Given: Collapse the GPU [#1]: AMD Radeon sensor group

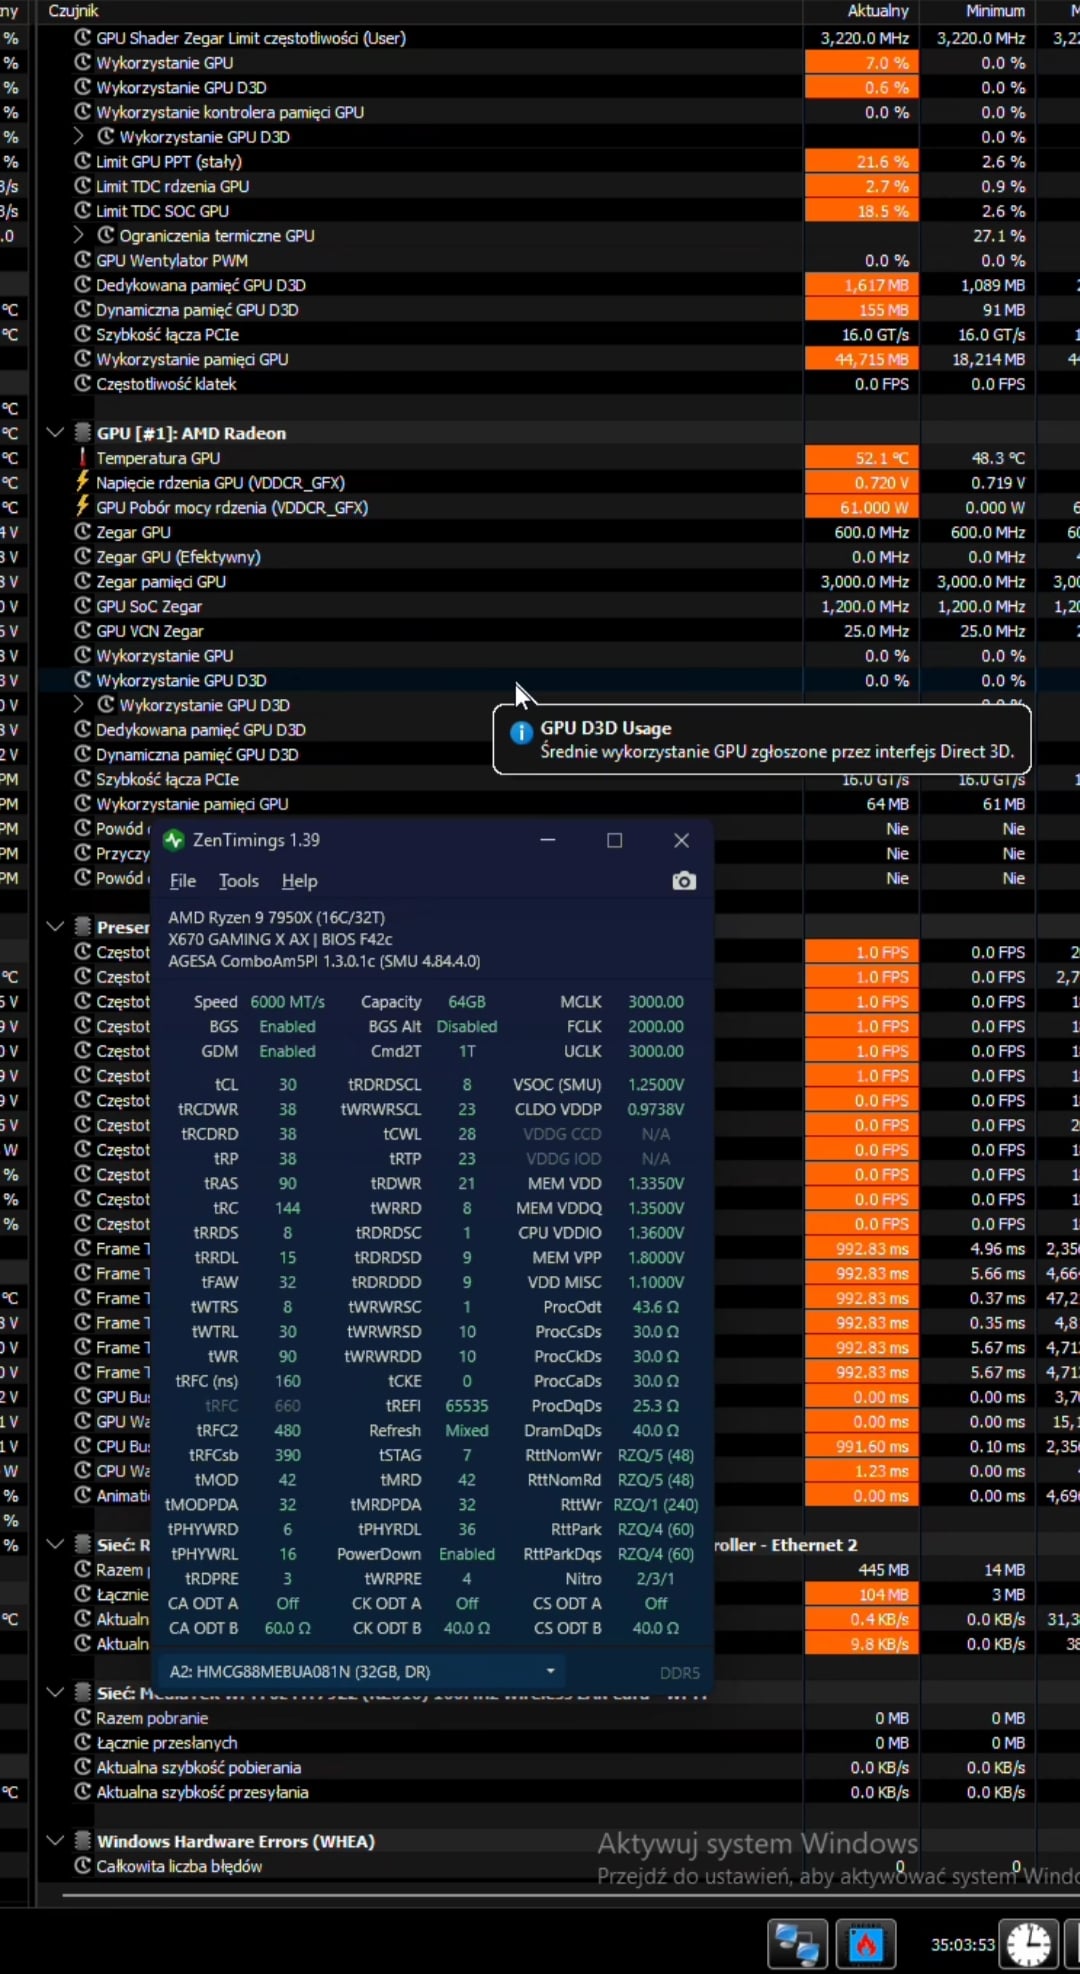Looking at the screenshot, I should [56, 433].
